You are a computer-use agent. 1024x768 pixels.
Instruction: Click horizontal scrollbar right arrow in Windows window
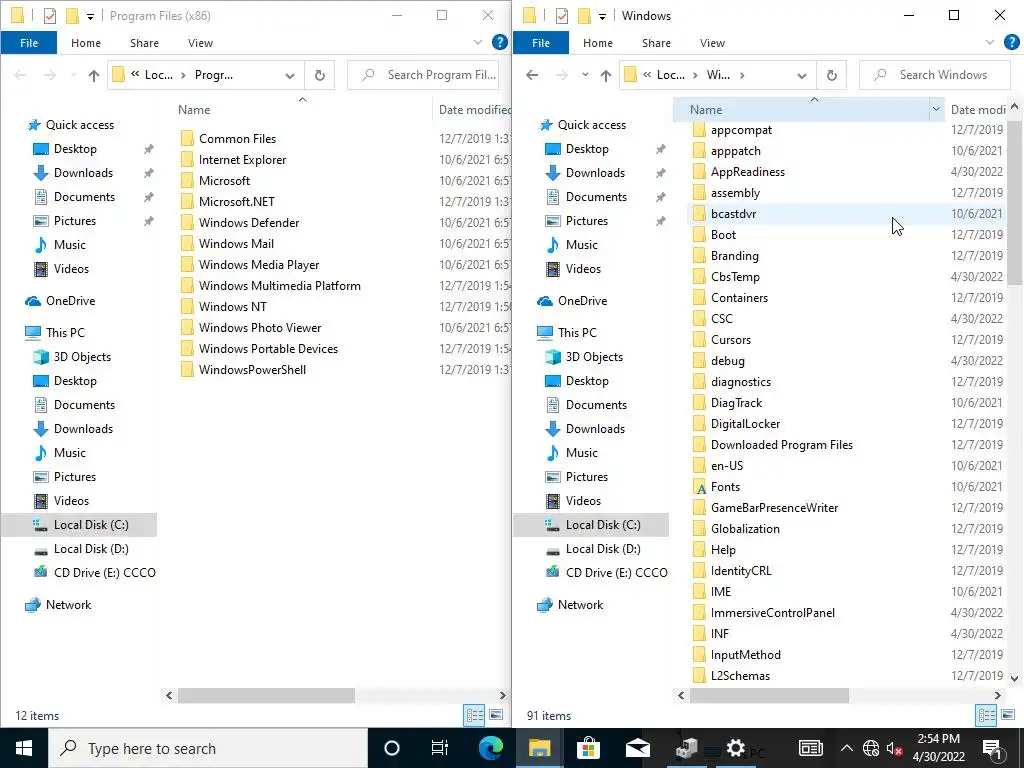(997, 696)
